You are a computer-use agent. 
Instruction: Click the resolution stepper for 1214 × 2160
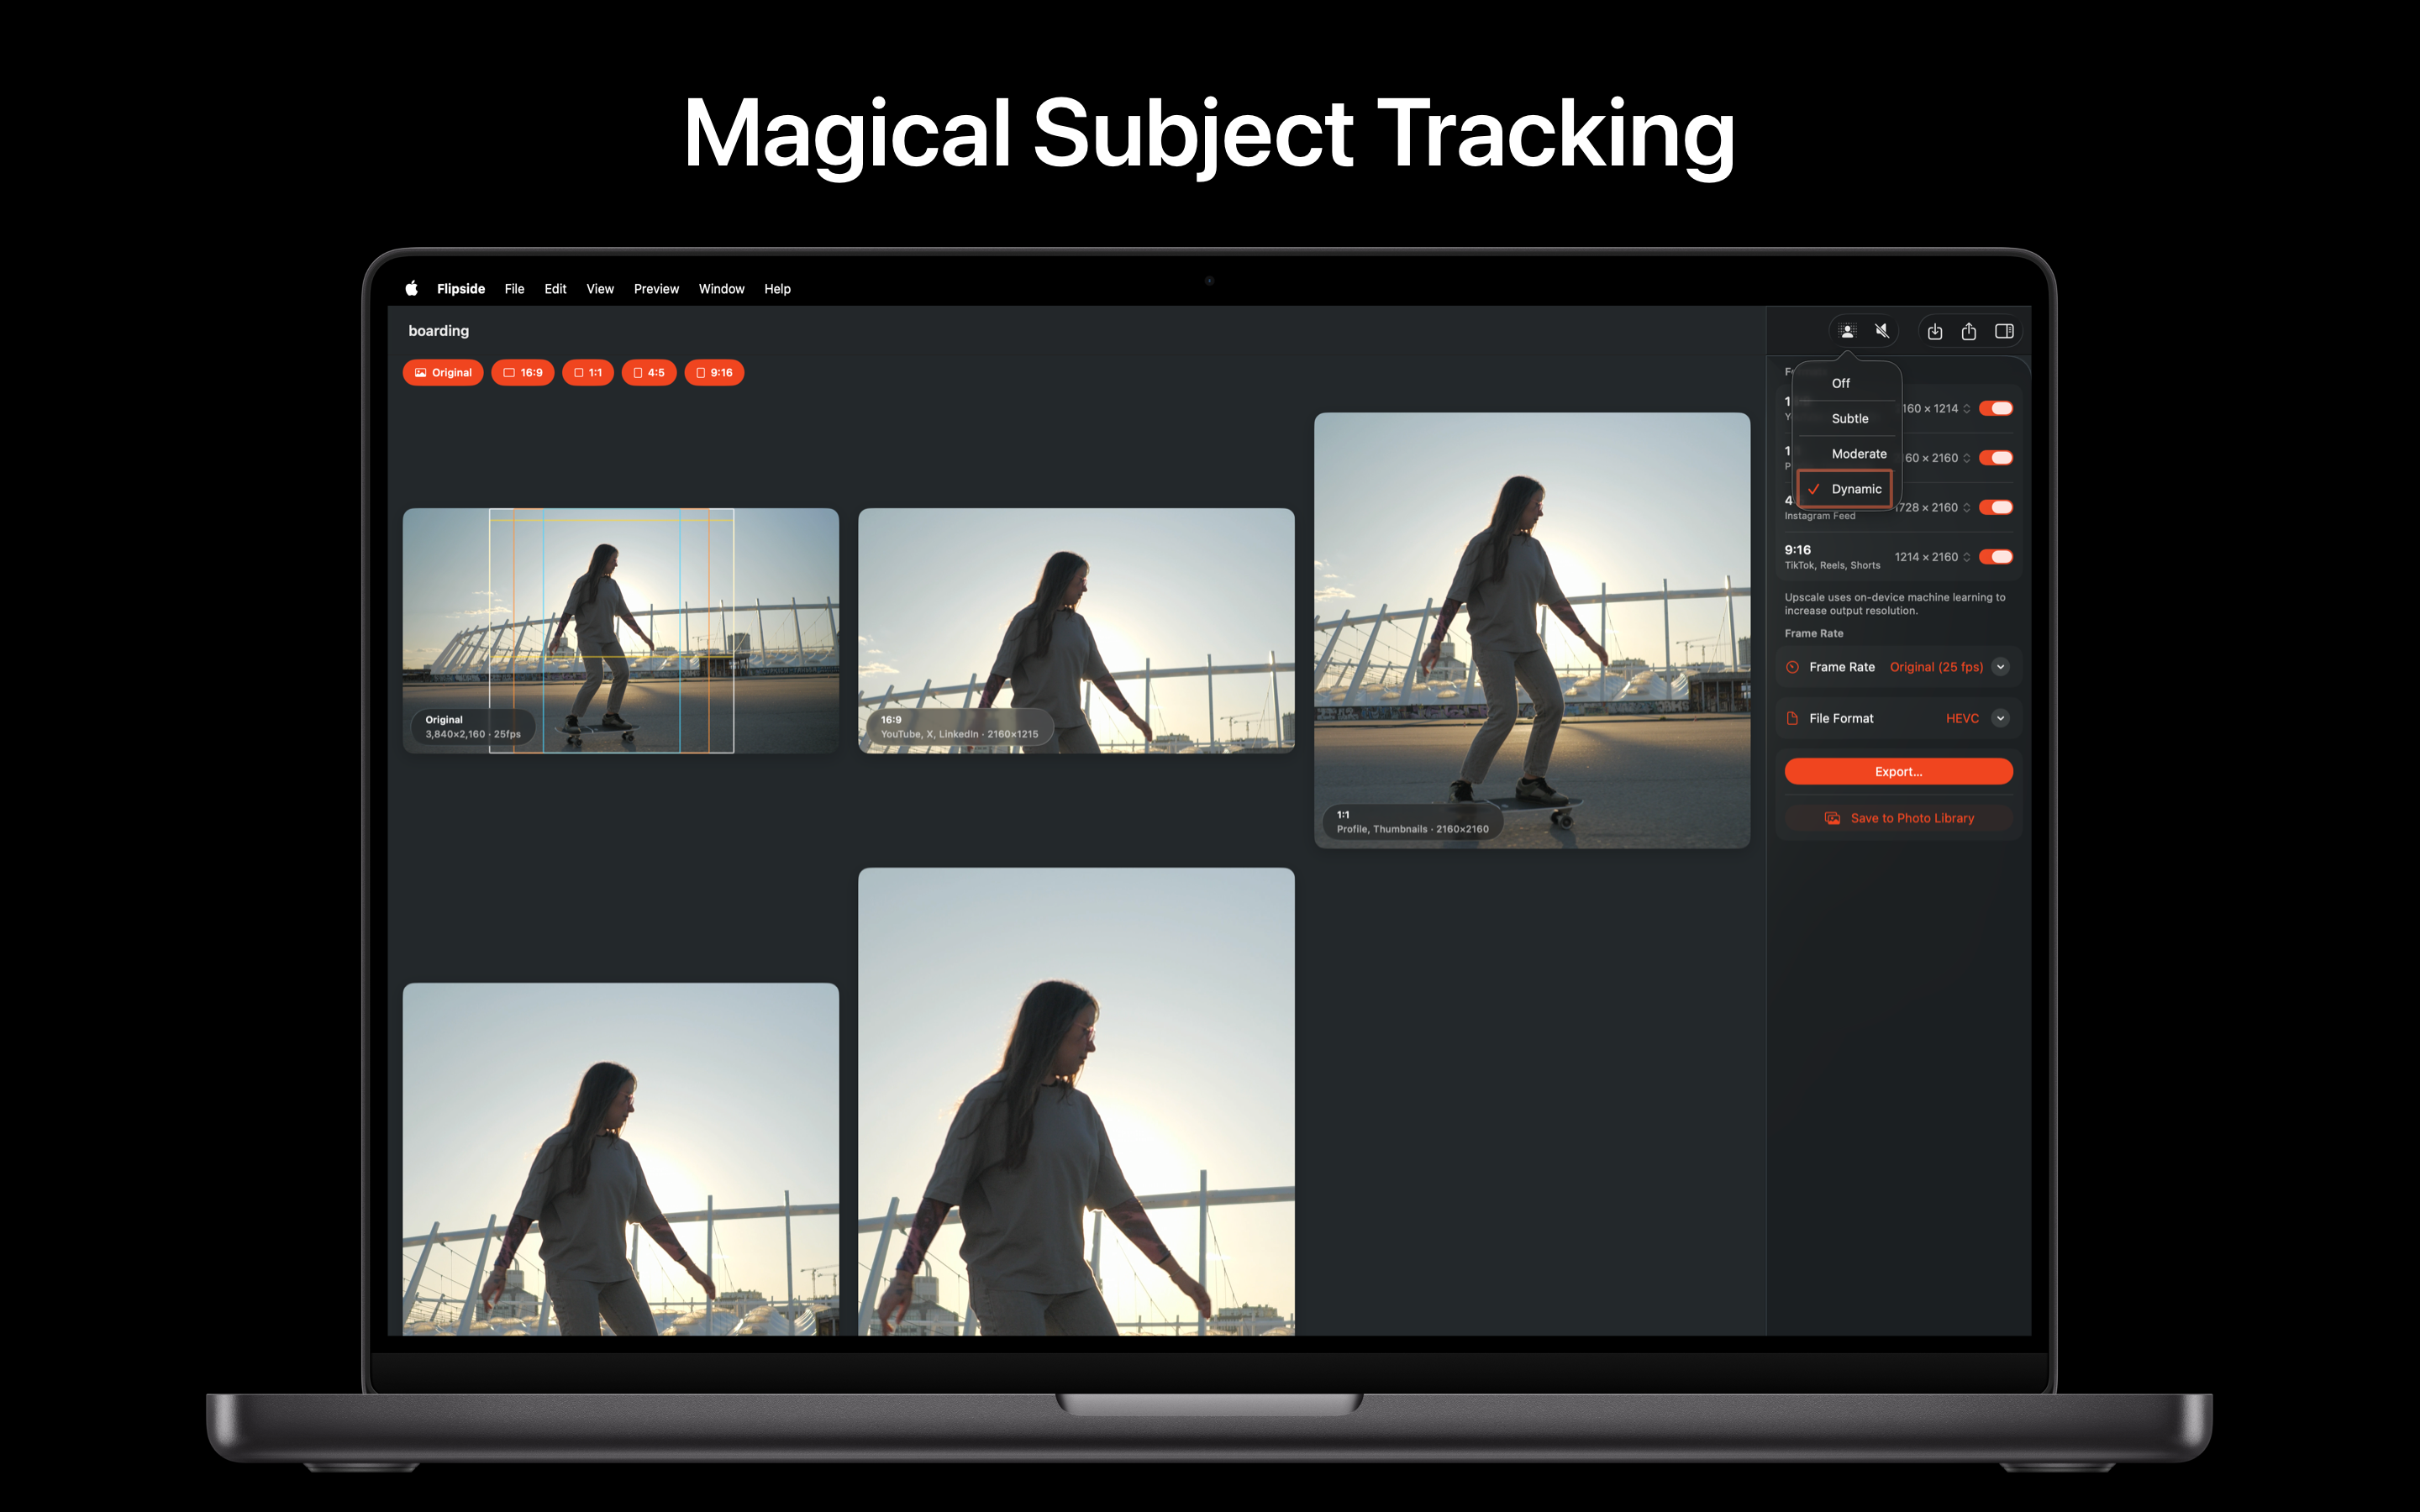point(1967,557)
